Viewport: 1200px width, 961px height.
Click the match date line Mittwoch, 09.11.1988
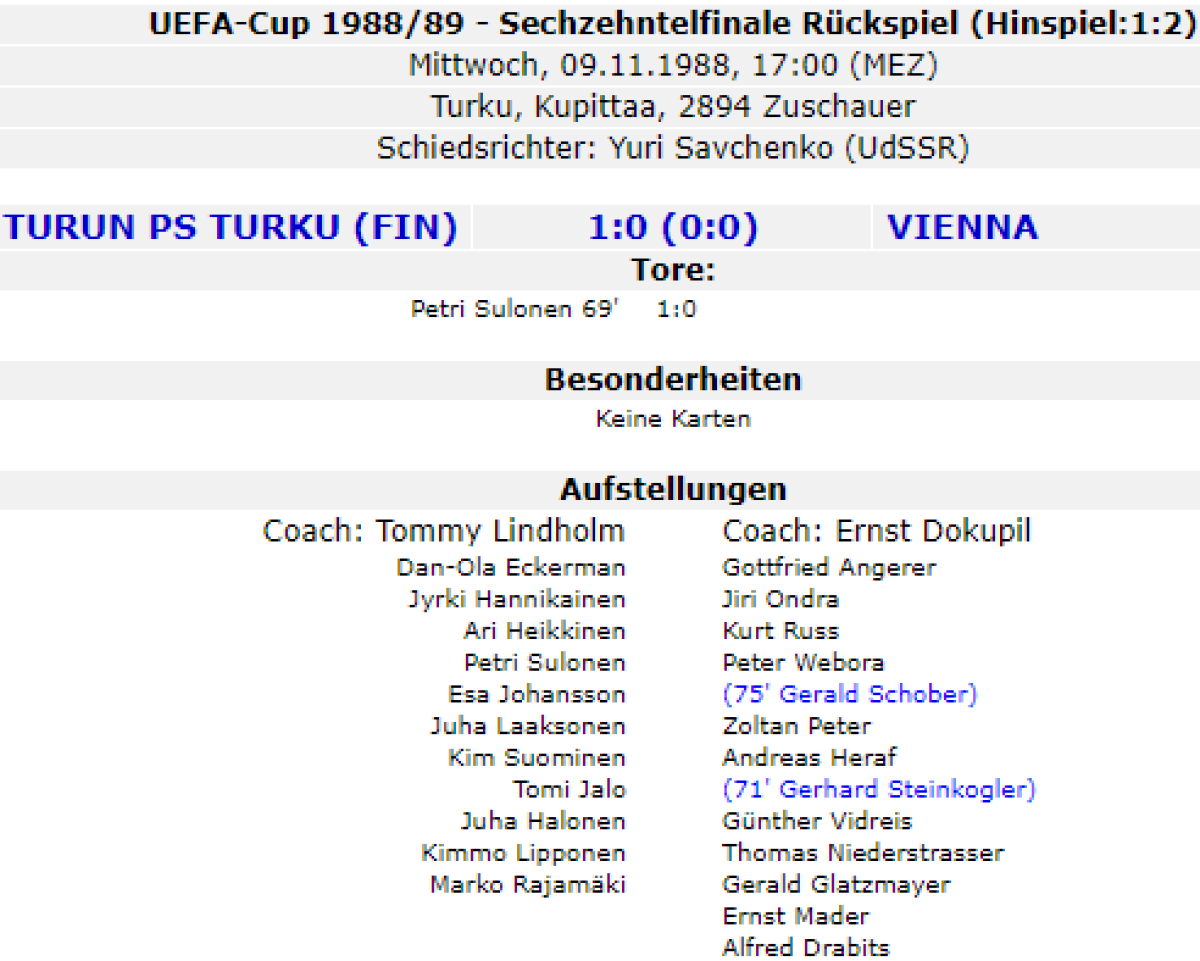click(673, 65)
